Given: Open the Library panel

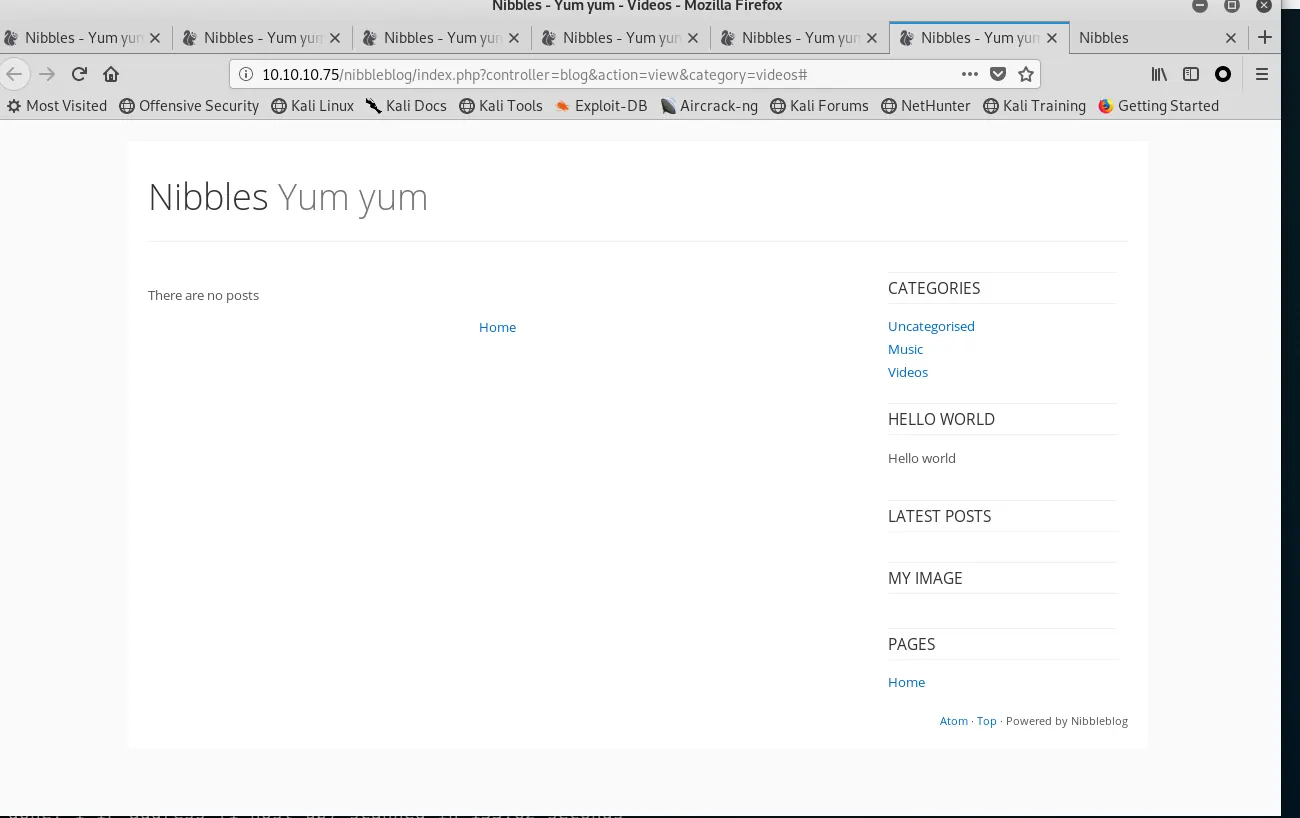Looking at the screenshot, I should tap(1159, 74).
